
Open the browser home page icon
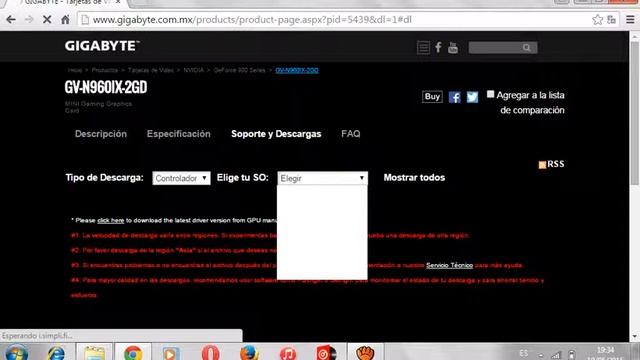(x=65, y=20)
